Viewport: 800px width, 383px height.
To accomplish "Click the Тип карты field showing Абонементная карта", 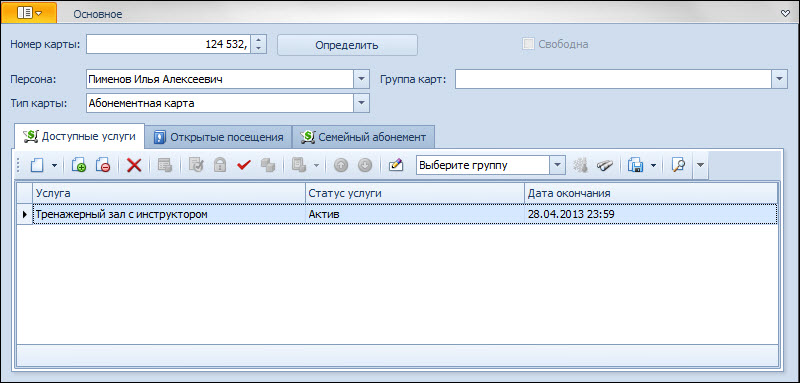I will click(x=220, y=103).
